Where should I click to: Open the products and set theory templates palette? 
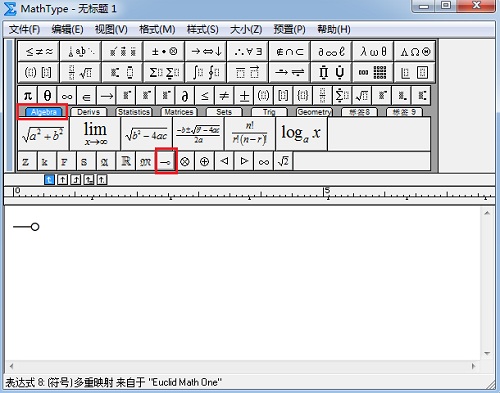point(331,72)
